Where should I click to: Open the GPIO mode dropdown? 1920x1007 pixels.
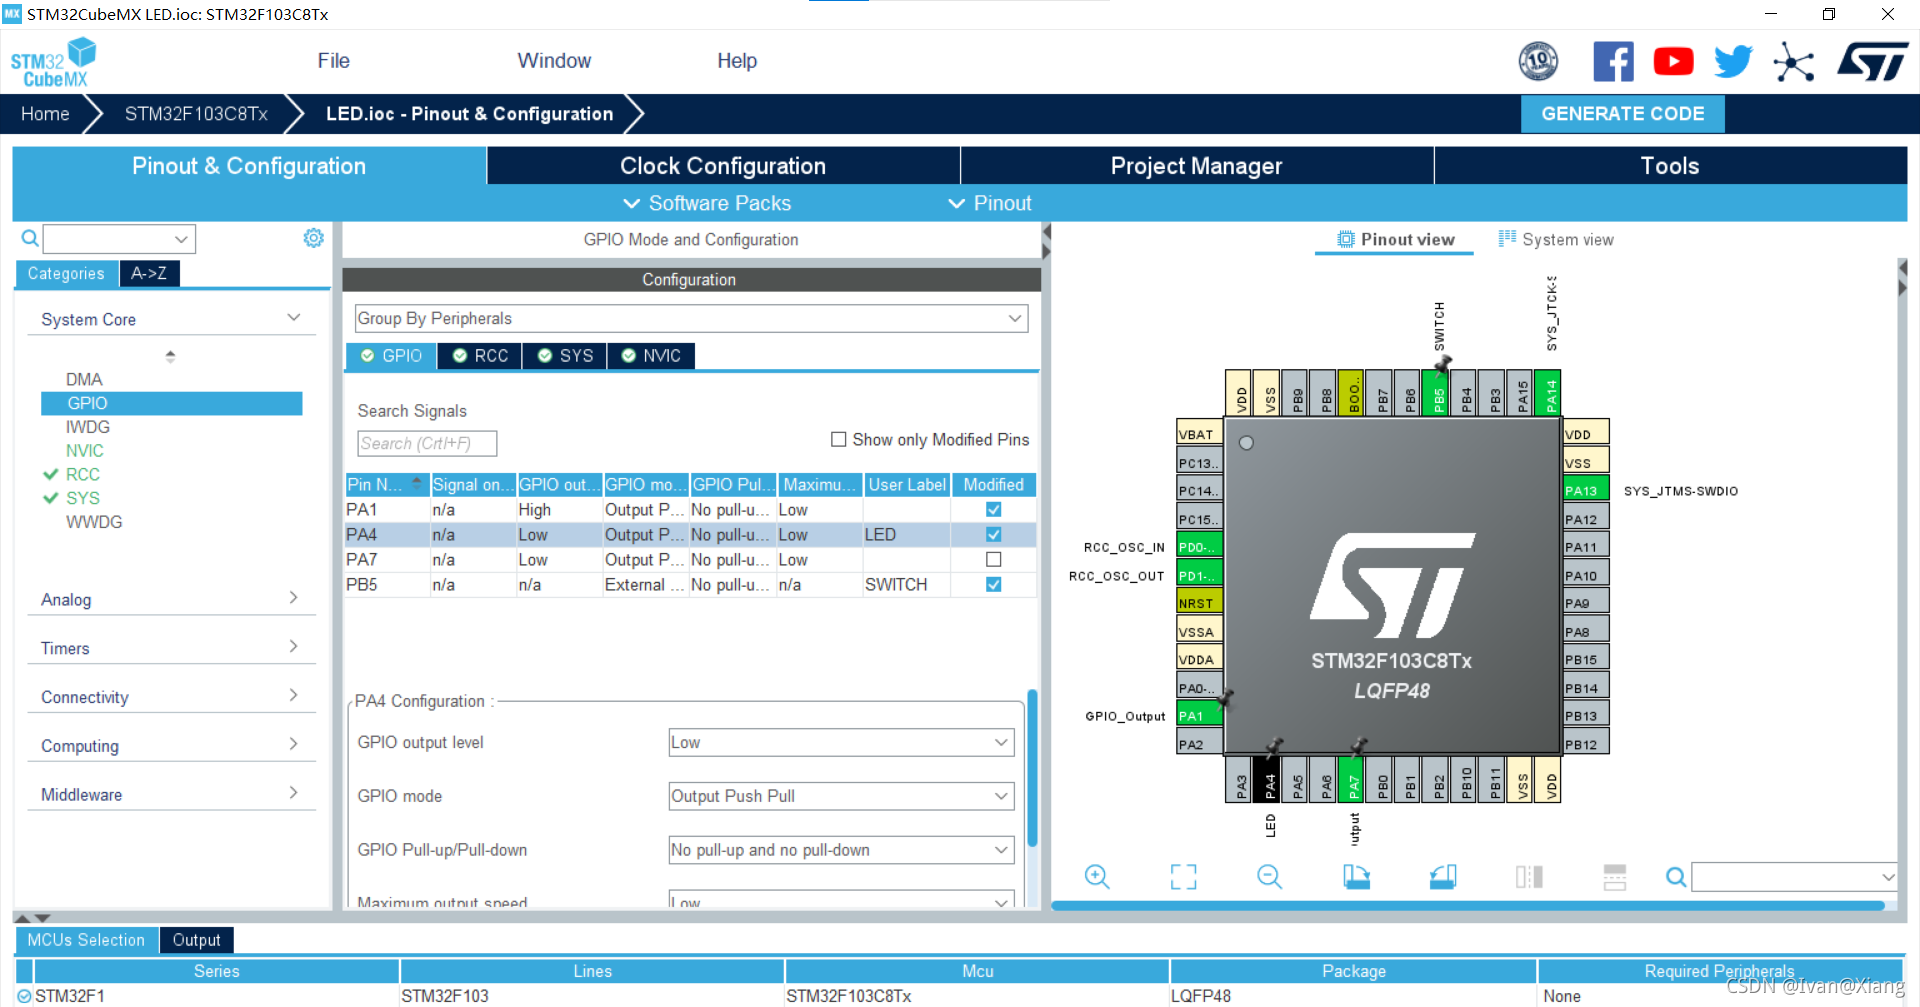click(x=841, y=796)
